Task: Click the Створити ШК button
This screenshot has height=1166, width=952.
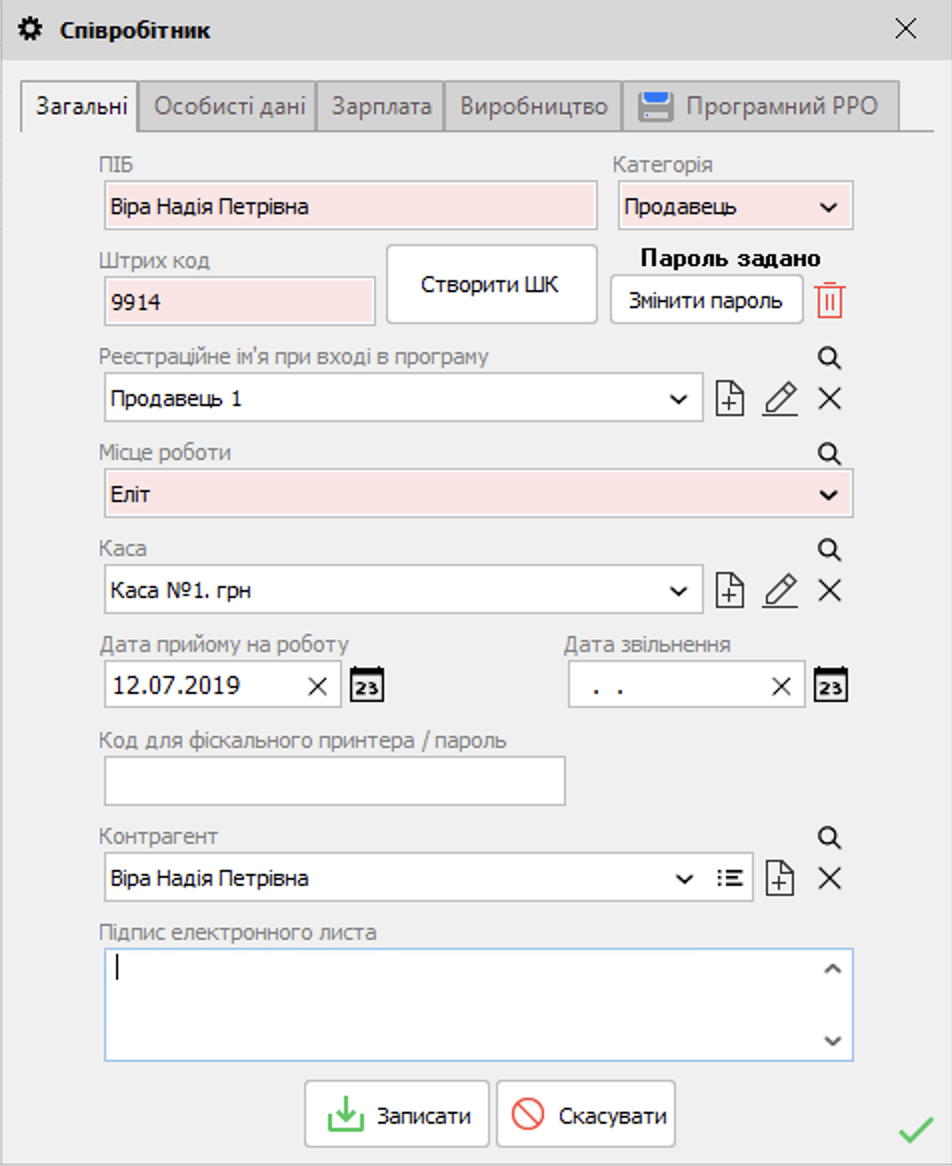Action: (491, 283)
